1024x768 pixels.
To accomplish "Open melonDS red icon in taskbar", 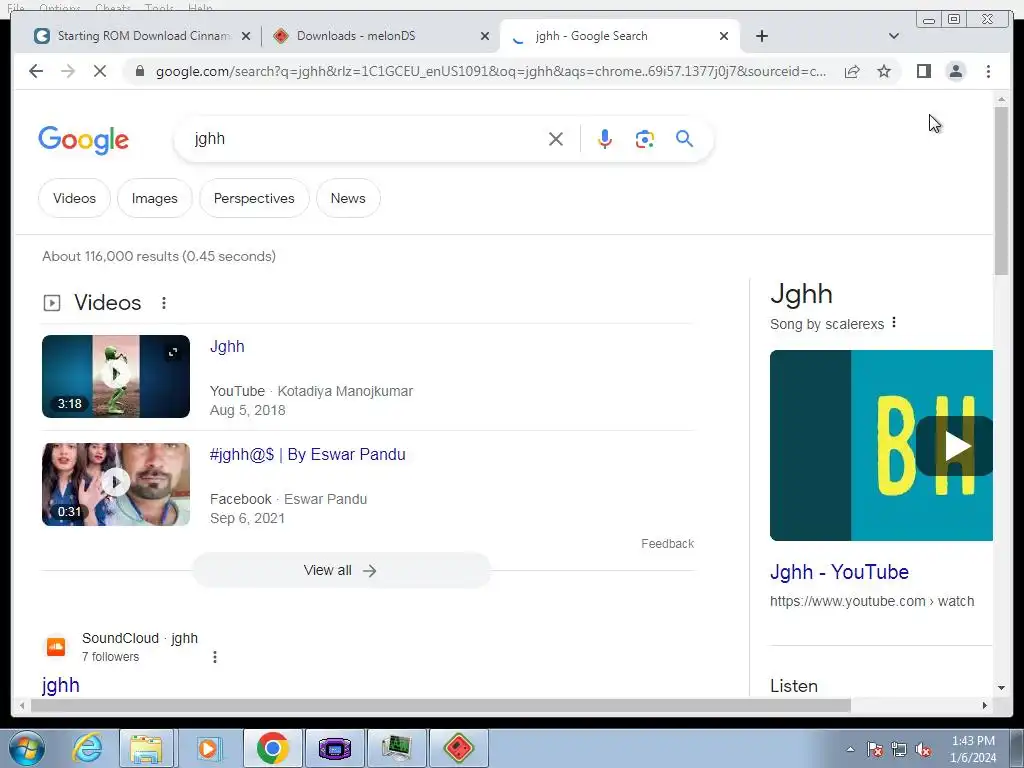I will coord(458,748).
